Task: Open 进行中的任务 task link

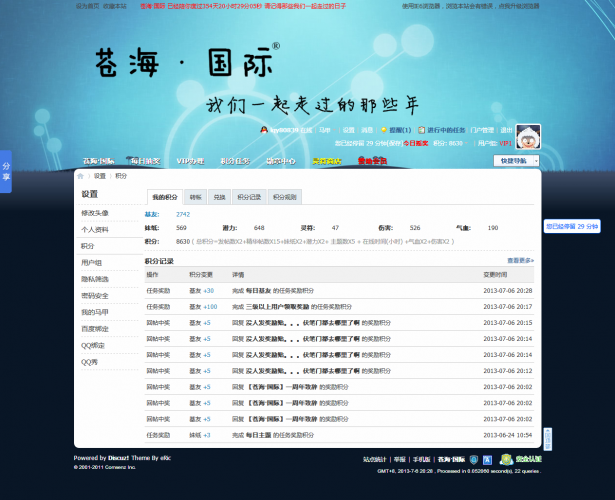Action: click(x=445, y=130)
